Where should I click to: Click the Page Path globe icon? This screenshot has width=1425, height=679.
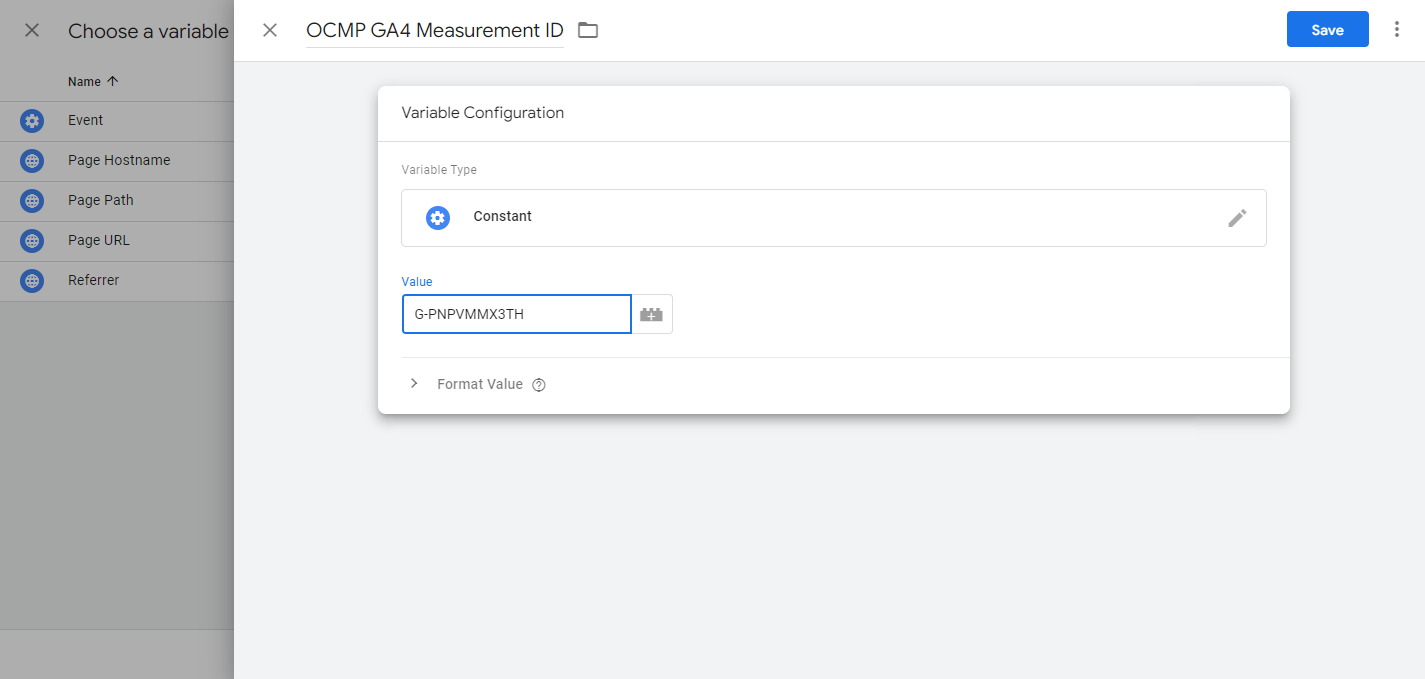(32, 201)
